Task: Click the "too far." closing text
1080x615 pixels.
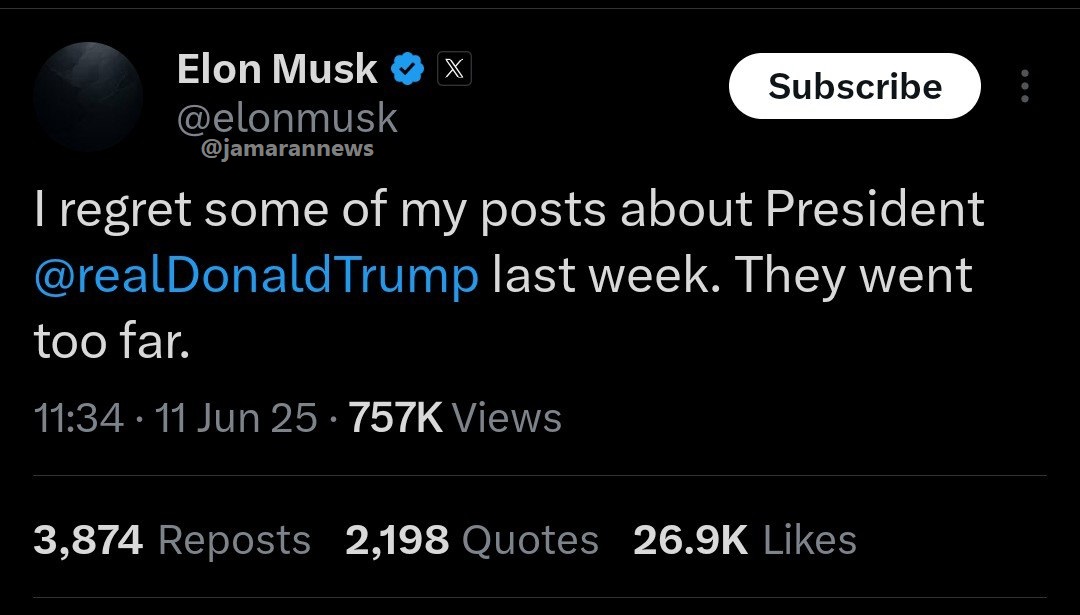Action: [x=111, y=342]
